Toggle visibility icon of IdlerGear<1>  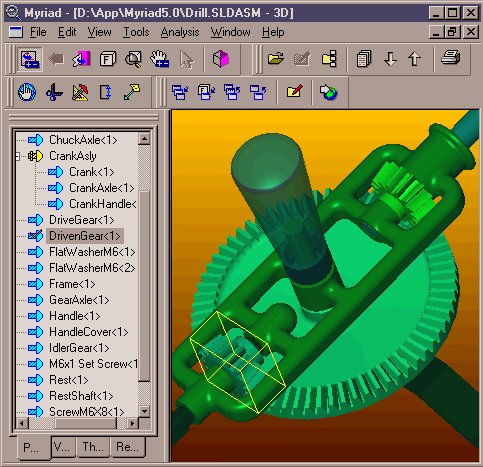pyautogui.click(x=35, y=348)
